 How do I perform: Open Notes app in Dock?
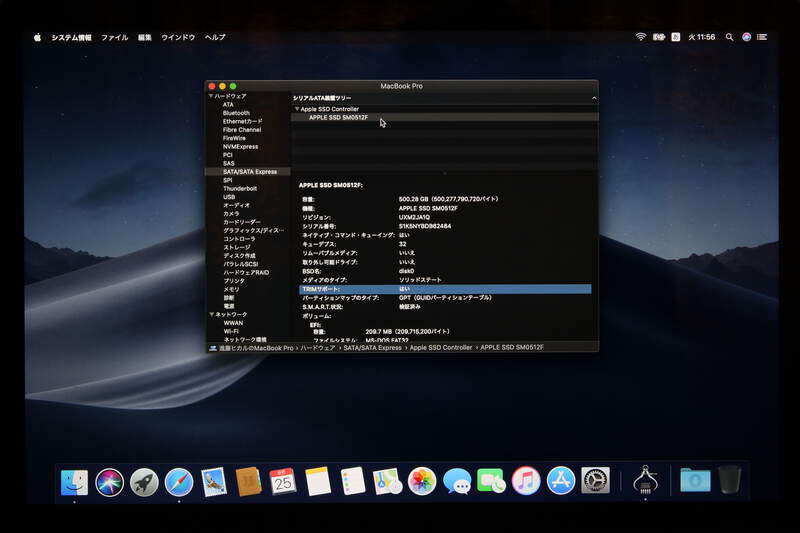[318, 481]
